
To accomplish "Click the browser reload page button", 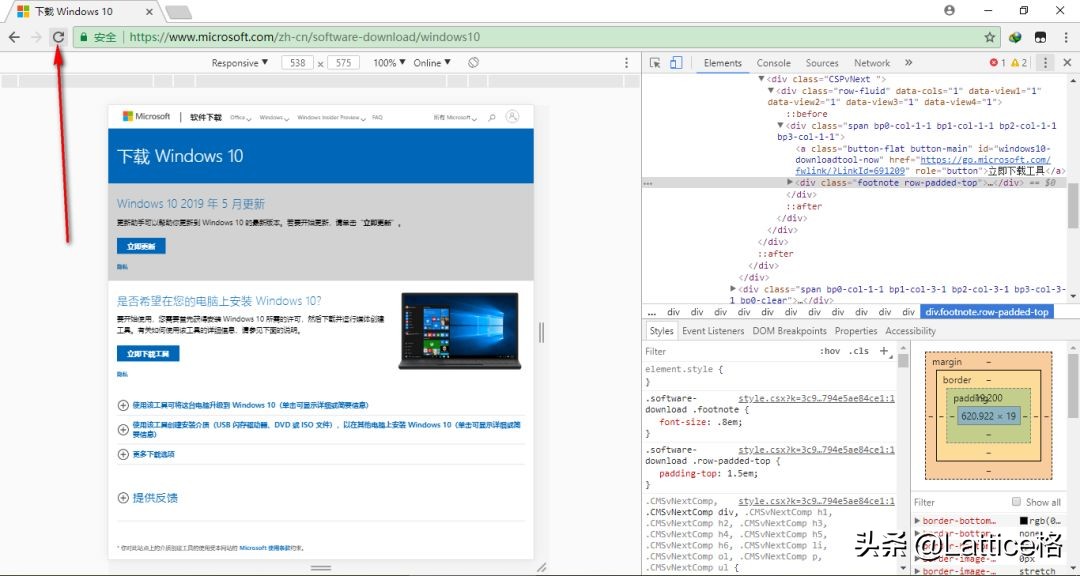I will point(58,37).
